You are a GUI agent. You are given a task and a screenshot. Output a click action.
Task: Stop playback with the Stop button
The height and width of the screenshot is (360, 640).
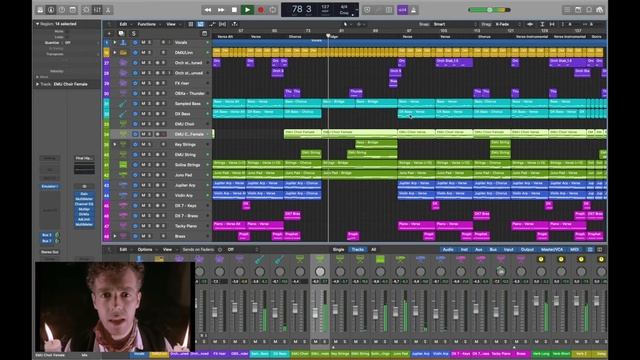234,10
